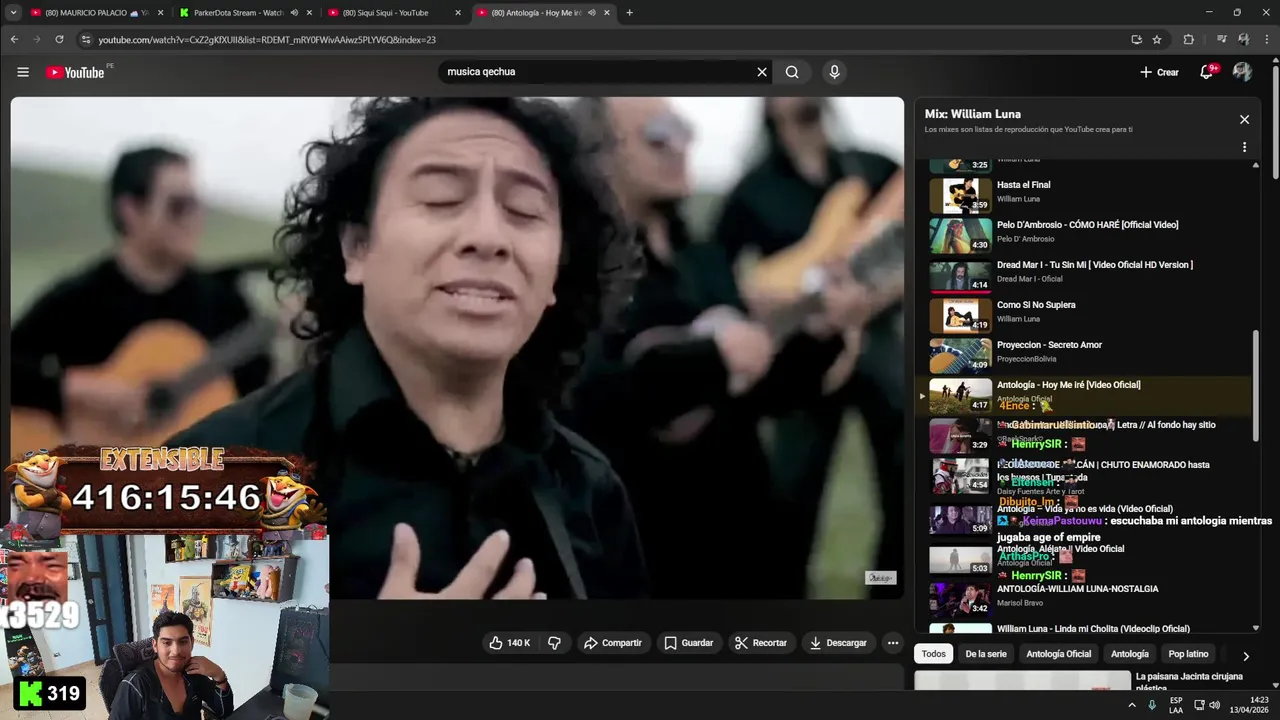Select the De la serie chip
The height and width of the screenshot is (720, 1280).
(986, 654)
